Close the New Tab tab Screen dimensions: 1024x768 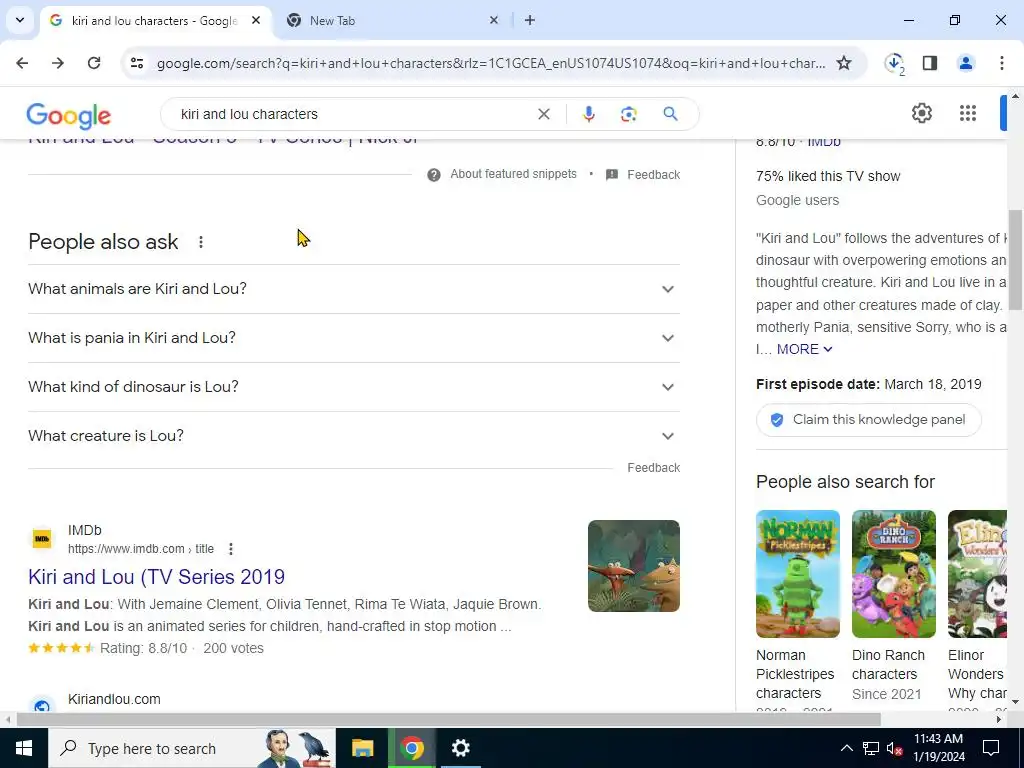[x=494, y=20]
